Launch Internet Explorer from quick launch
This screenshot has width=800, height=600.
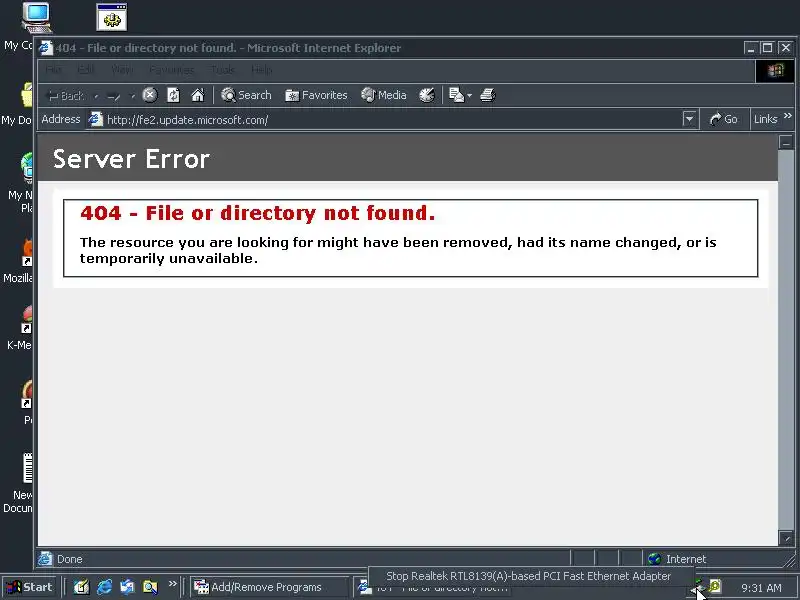tap(105, 587)
